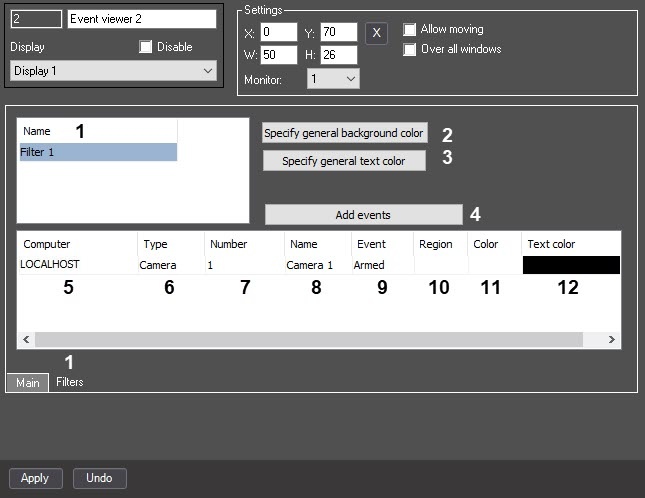Switch to the Main tab
The width and height of the screenshot is (645, 498).
28,382
